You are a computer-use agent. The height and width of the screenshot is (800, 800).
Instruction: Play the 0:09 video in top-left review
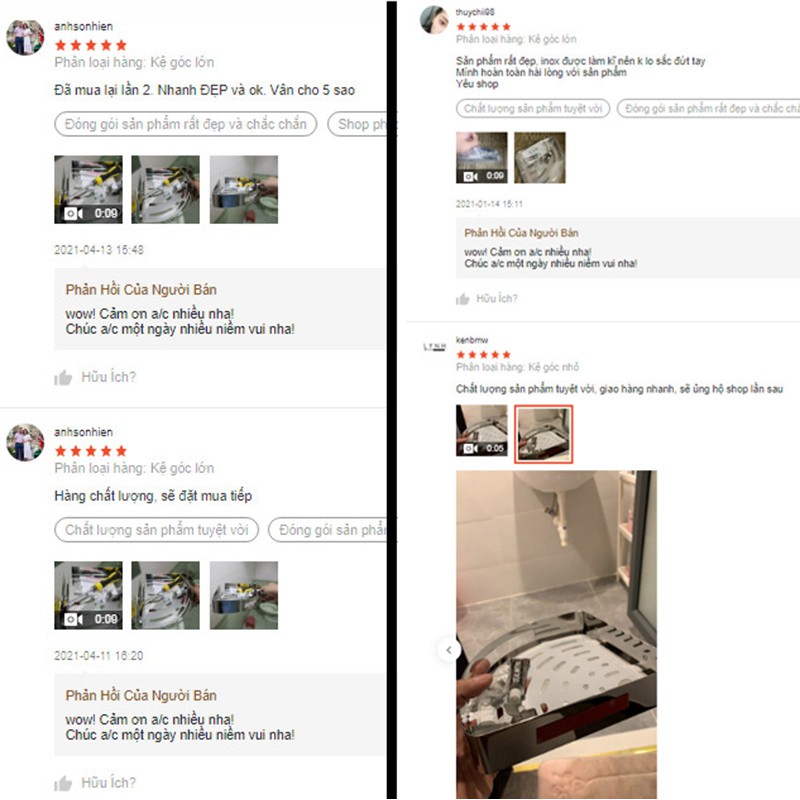click(88, 189)
